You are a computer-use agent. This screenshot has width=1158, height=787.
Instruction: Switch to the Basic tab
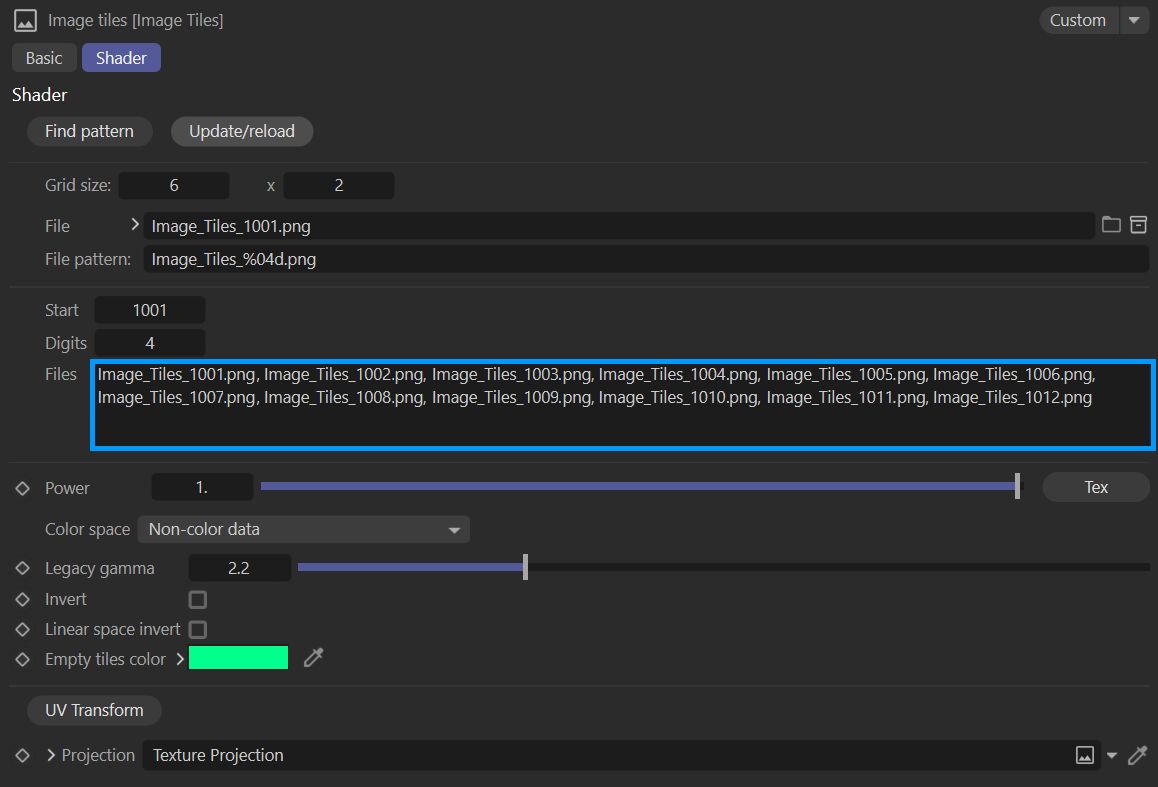click(44, 58)
